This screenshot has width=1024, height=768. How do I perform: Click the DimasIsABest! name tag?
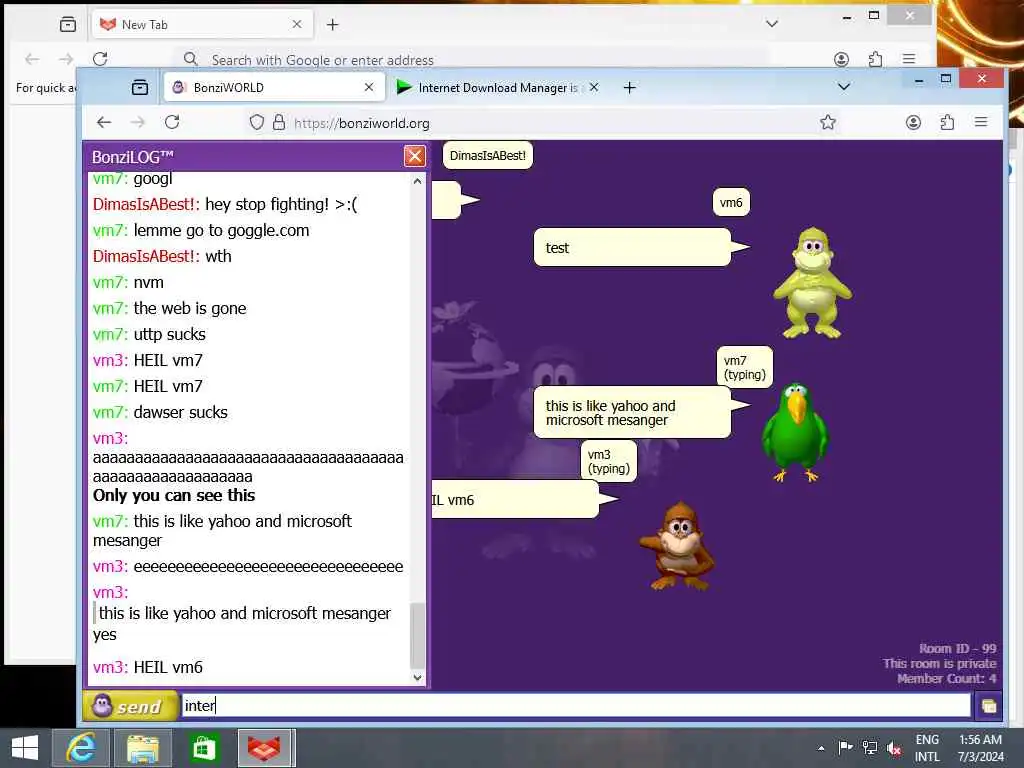pos(487,155)
